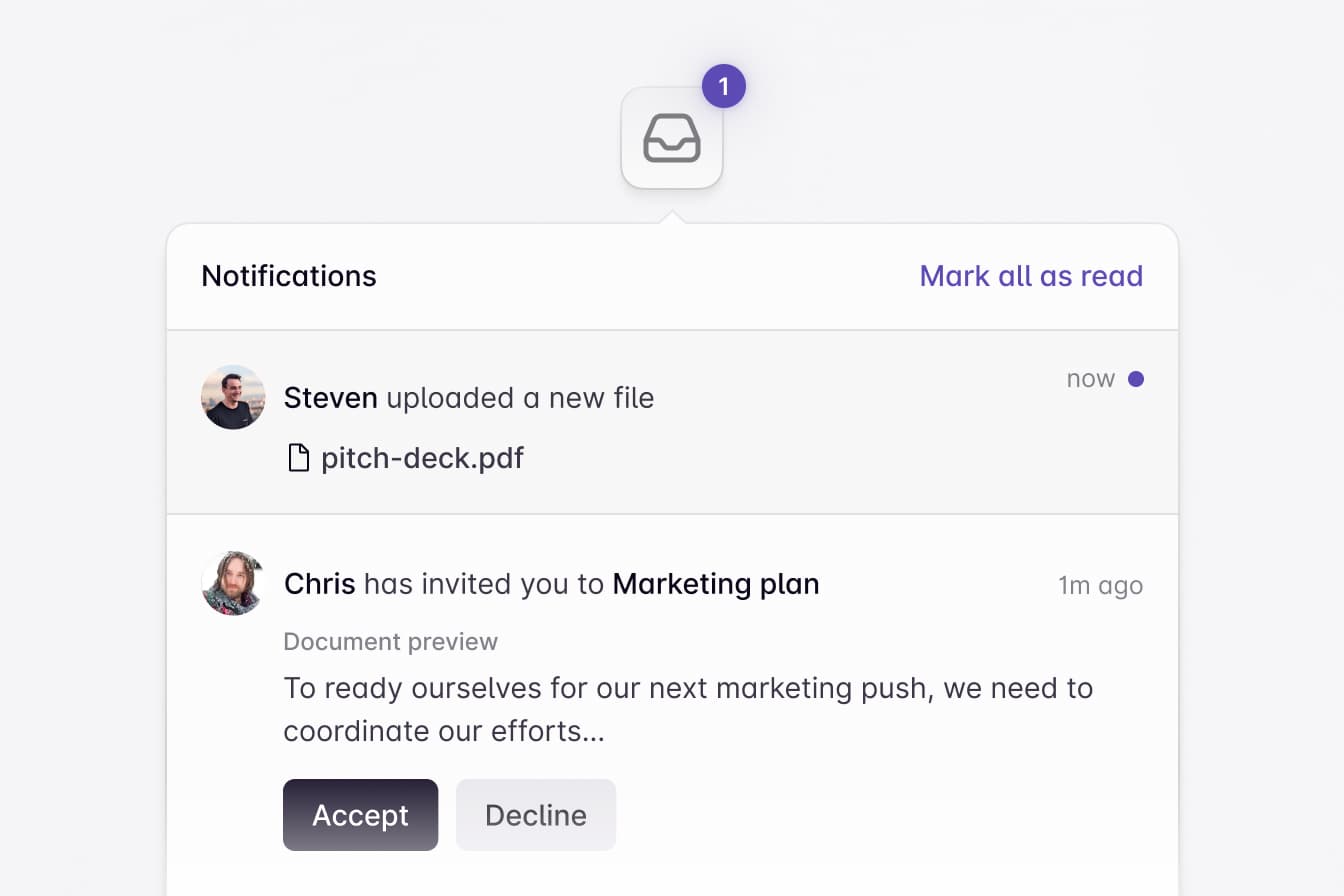Click Steven's name in the notification
Image resolution: width=1344 pixels, height=896 pixels.
coord(330,398)
